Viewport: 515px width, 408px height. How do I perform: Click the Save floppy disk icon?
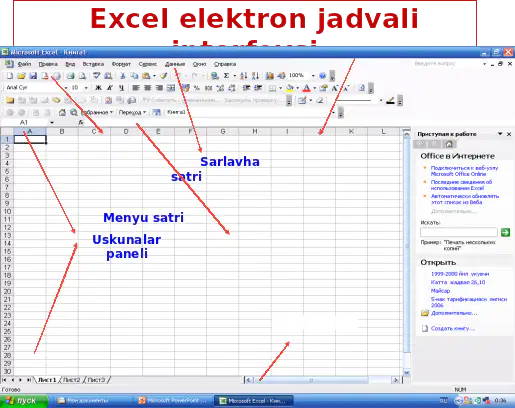point(33,76)
